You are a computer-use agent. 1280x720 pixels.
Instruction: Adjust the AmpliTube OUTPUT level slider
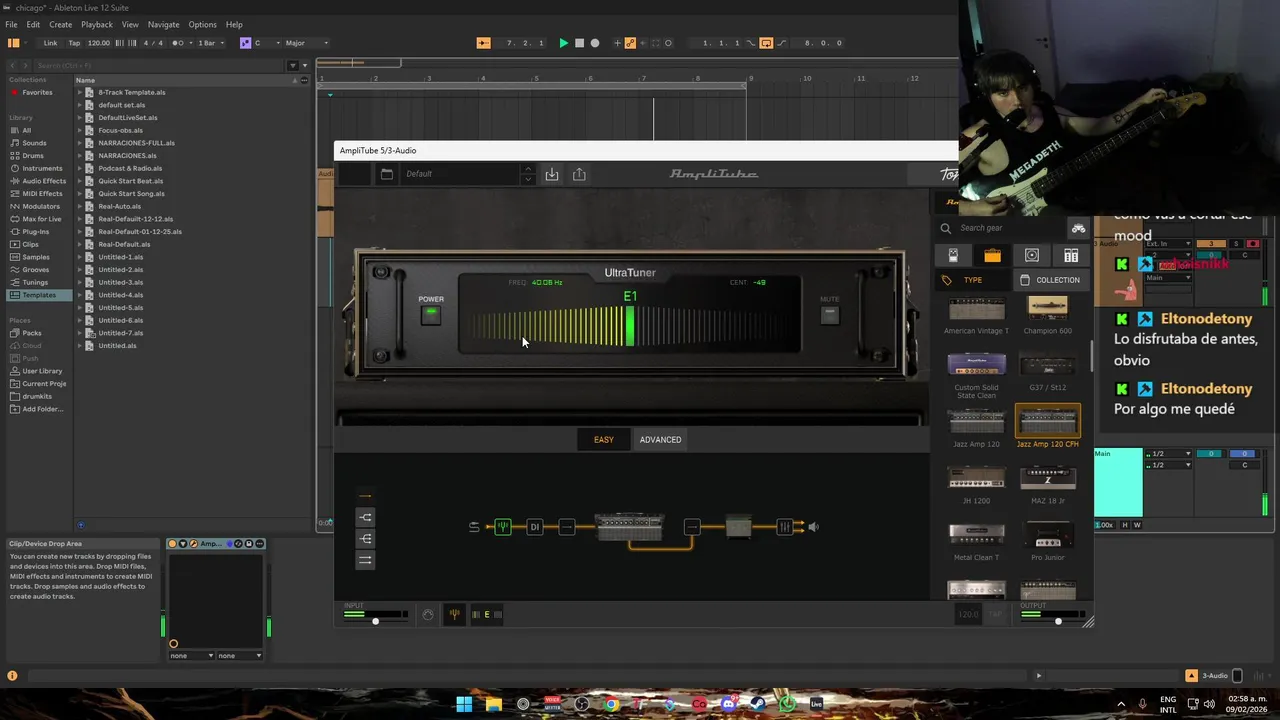click(x=1058, y=621)
